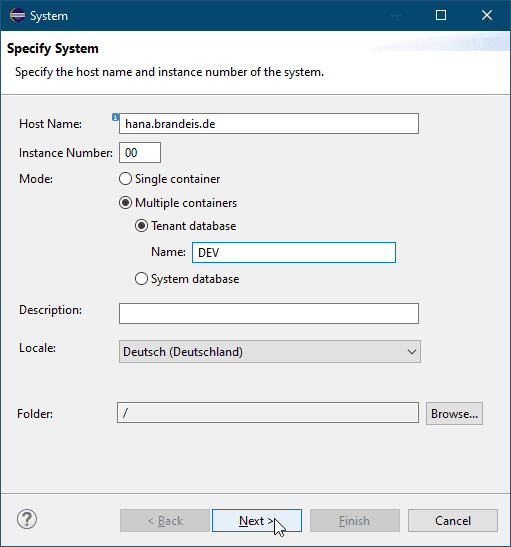
Task: Focus the Instance Number field
Action: tap(140, 152)
